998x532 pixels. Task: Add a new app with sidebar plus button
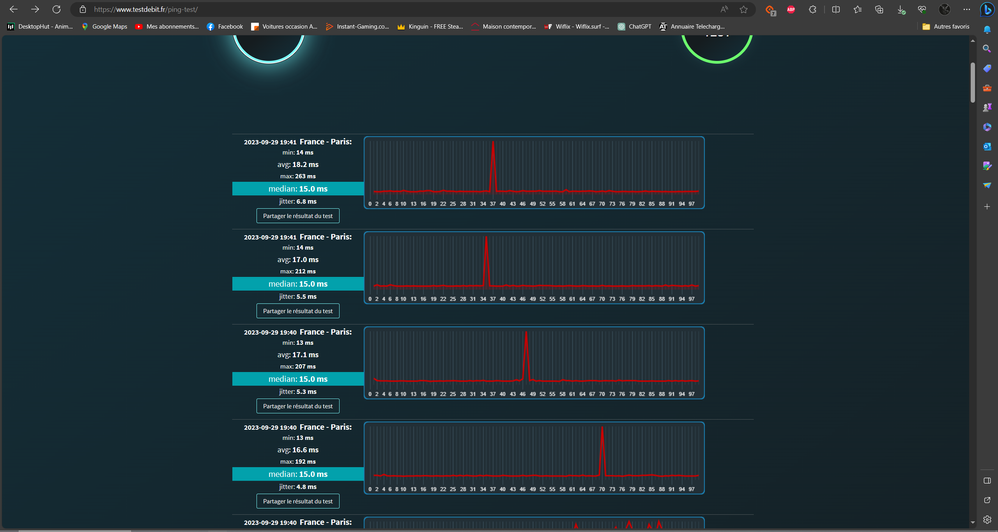987,206
